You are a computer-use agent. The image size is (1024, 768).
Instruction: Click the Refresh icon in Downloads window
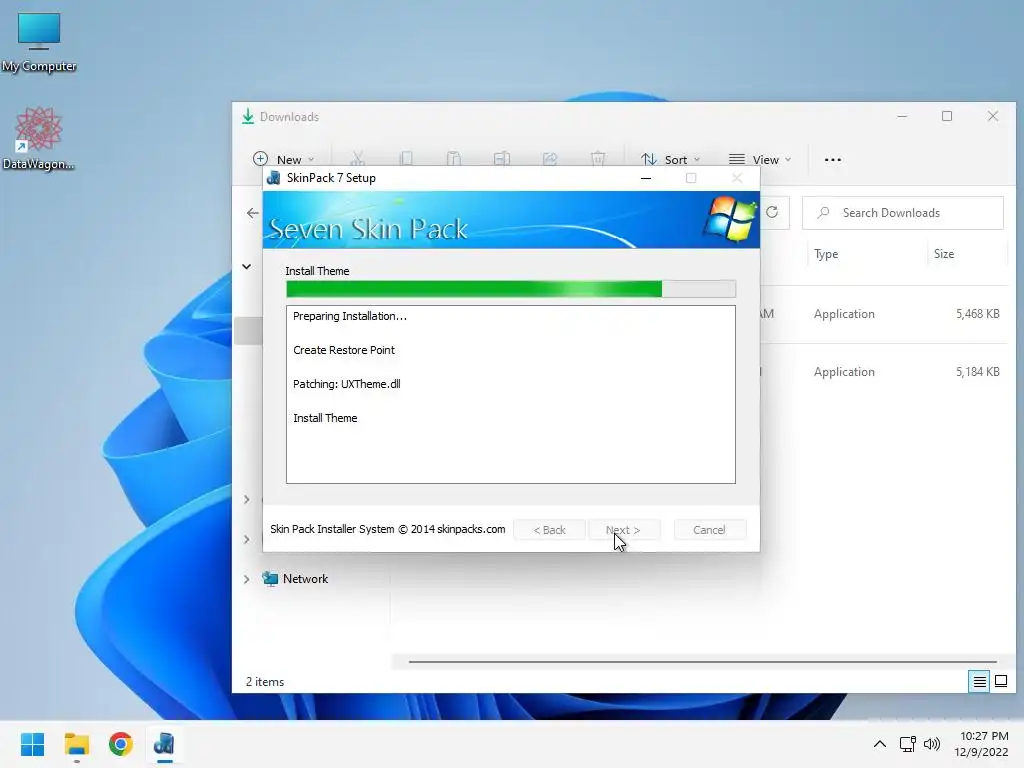(772, 212)
